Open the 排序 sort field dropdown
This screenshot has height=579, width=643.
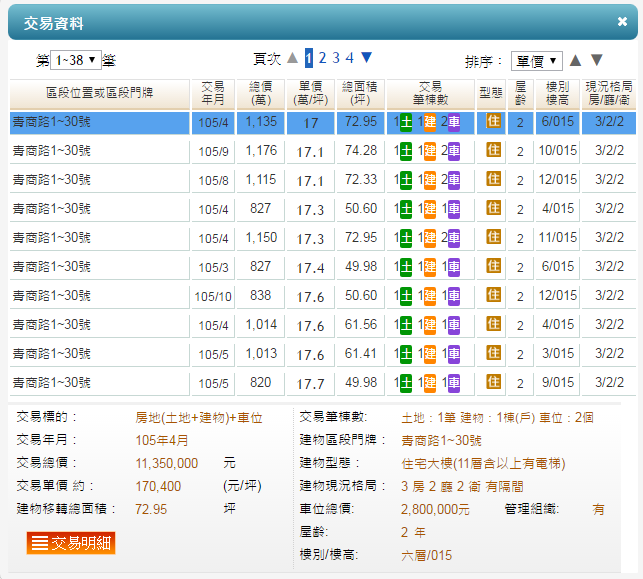point(537,61)
